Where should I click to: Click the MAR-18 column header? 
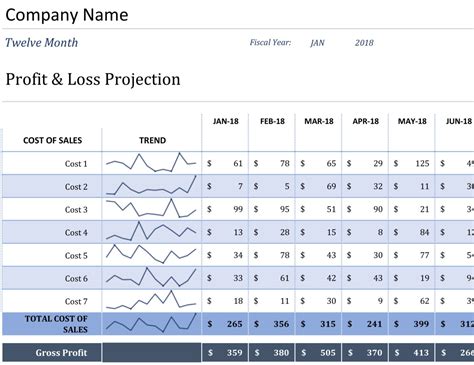click(x=319, y=121)
